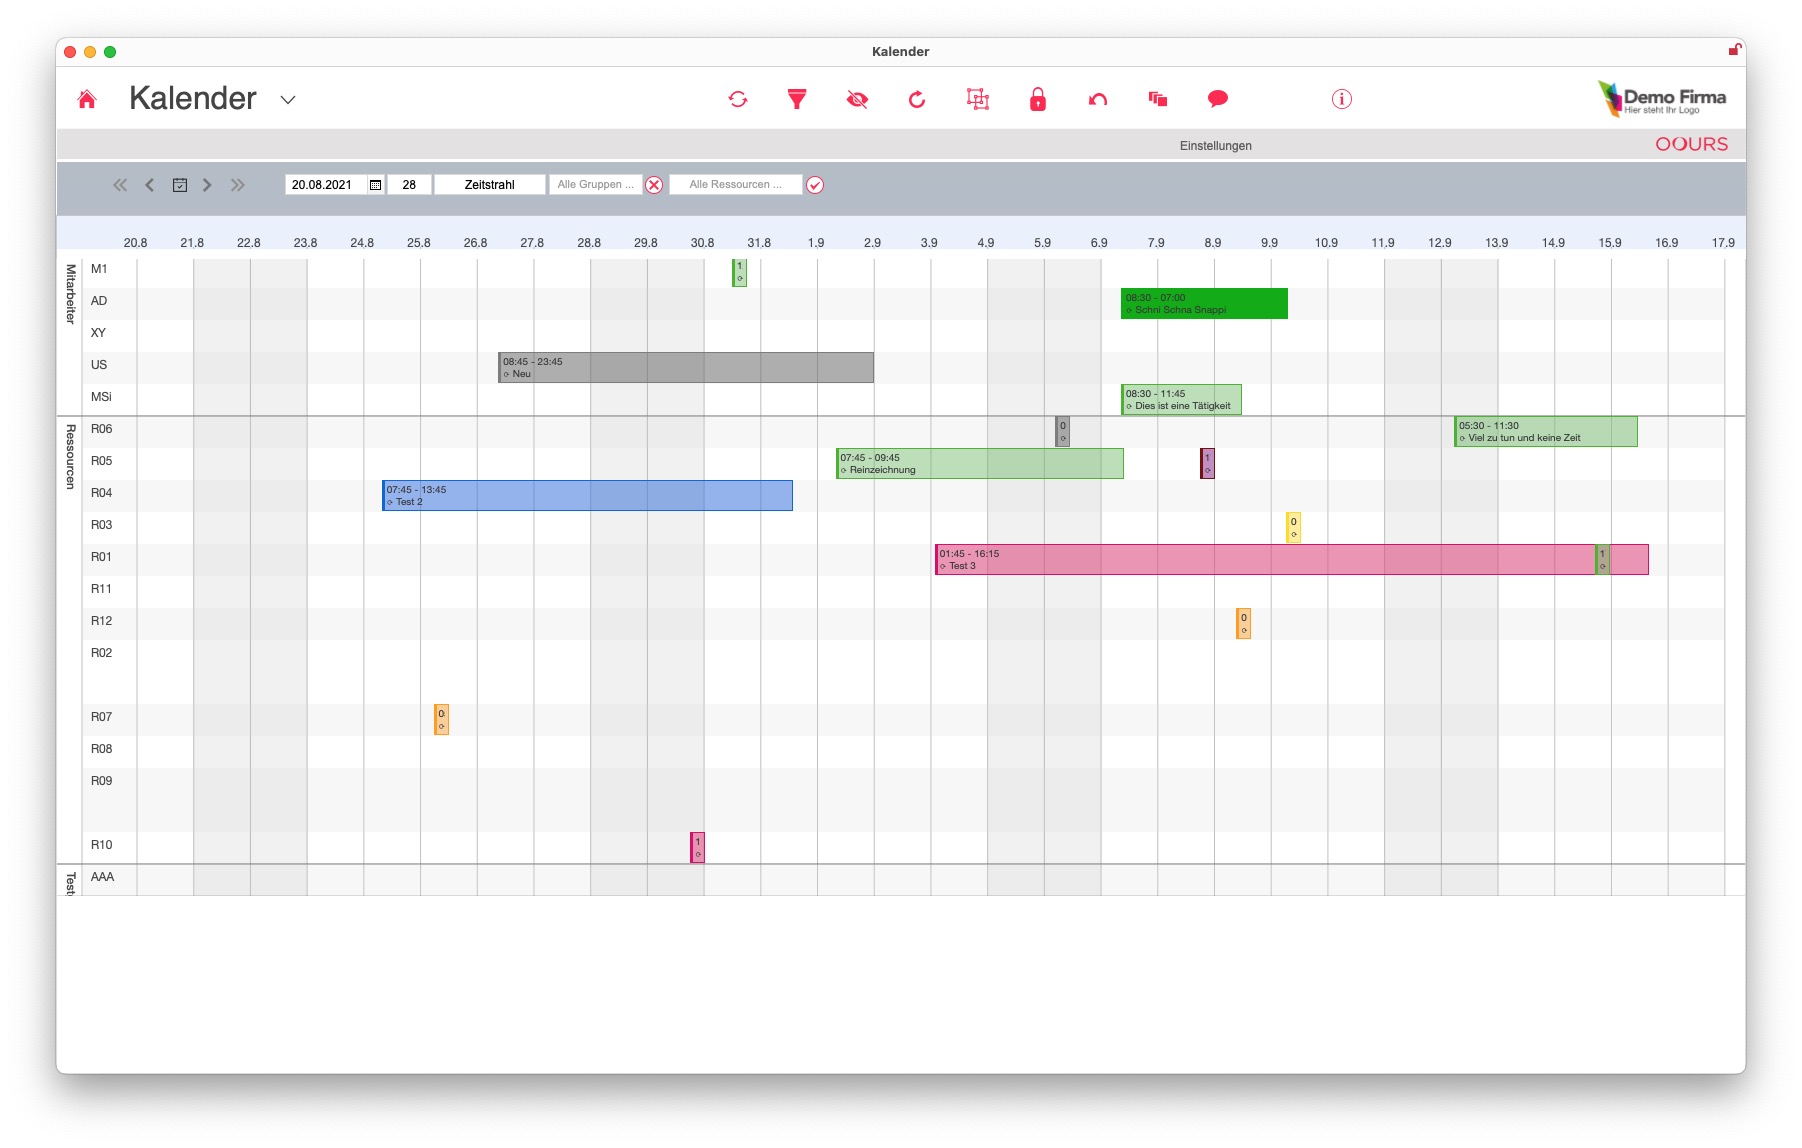Click the 17.9 date column header
The image size is (1802, 1148).
[x=1723, y=243]
